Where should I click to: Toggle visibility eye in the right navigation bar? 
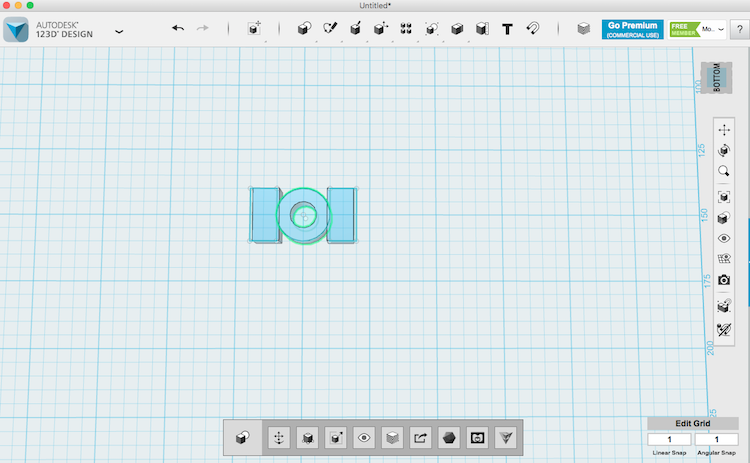click(x=724, y=238)
